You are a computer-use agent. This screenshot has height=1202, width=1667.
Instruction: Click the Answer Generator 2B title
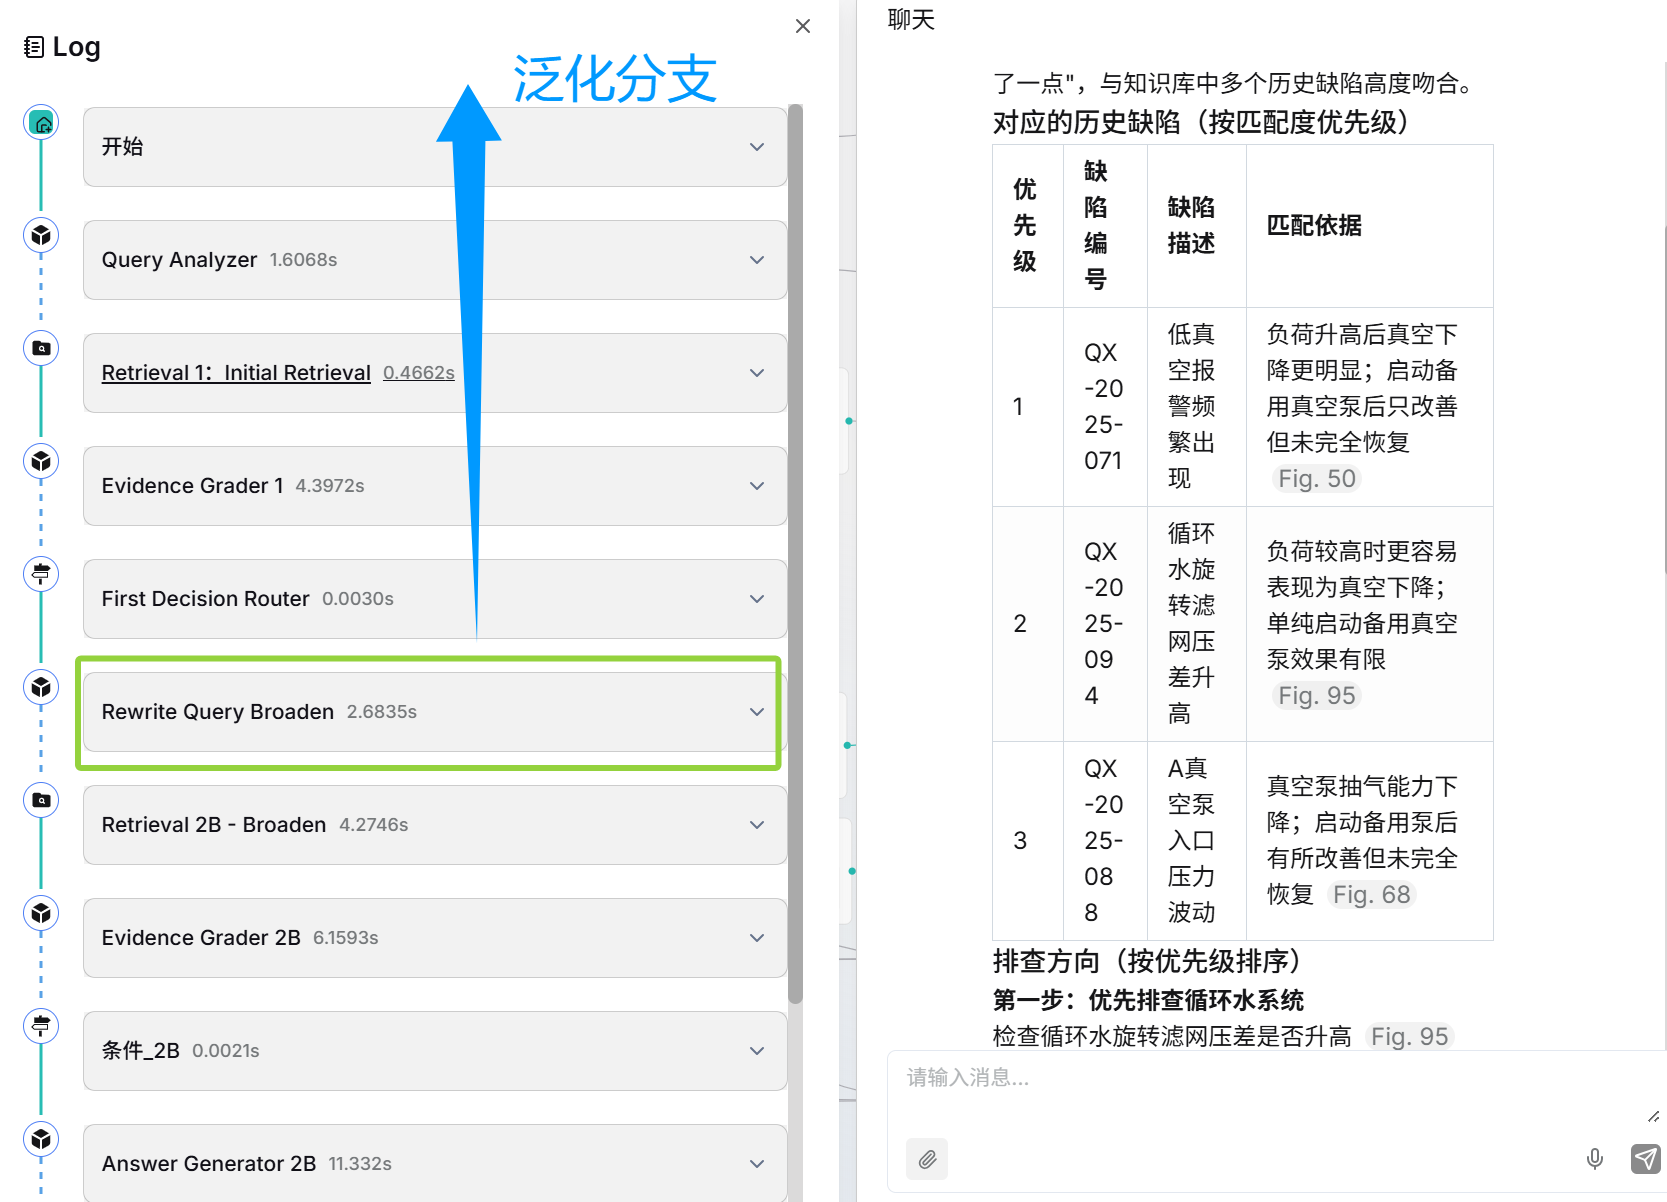(209, 1164)
